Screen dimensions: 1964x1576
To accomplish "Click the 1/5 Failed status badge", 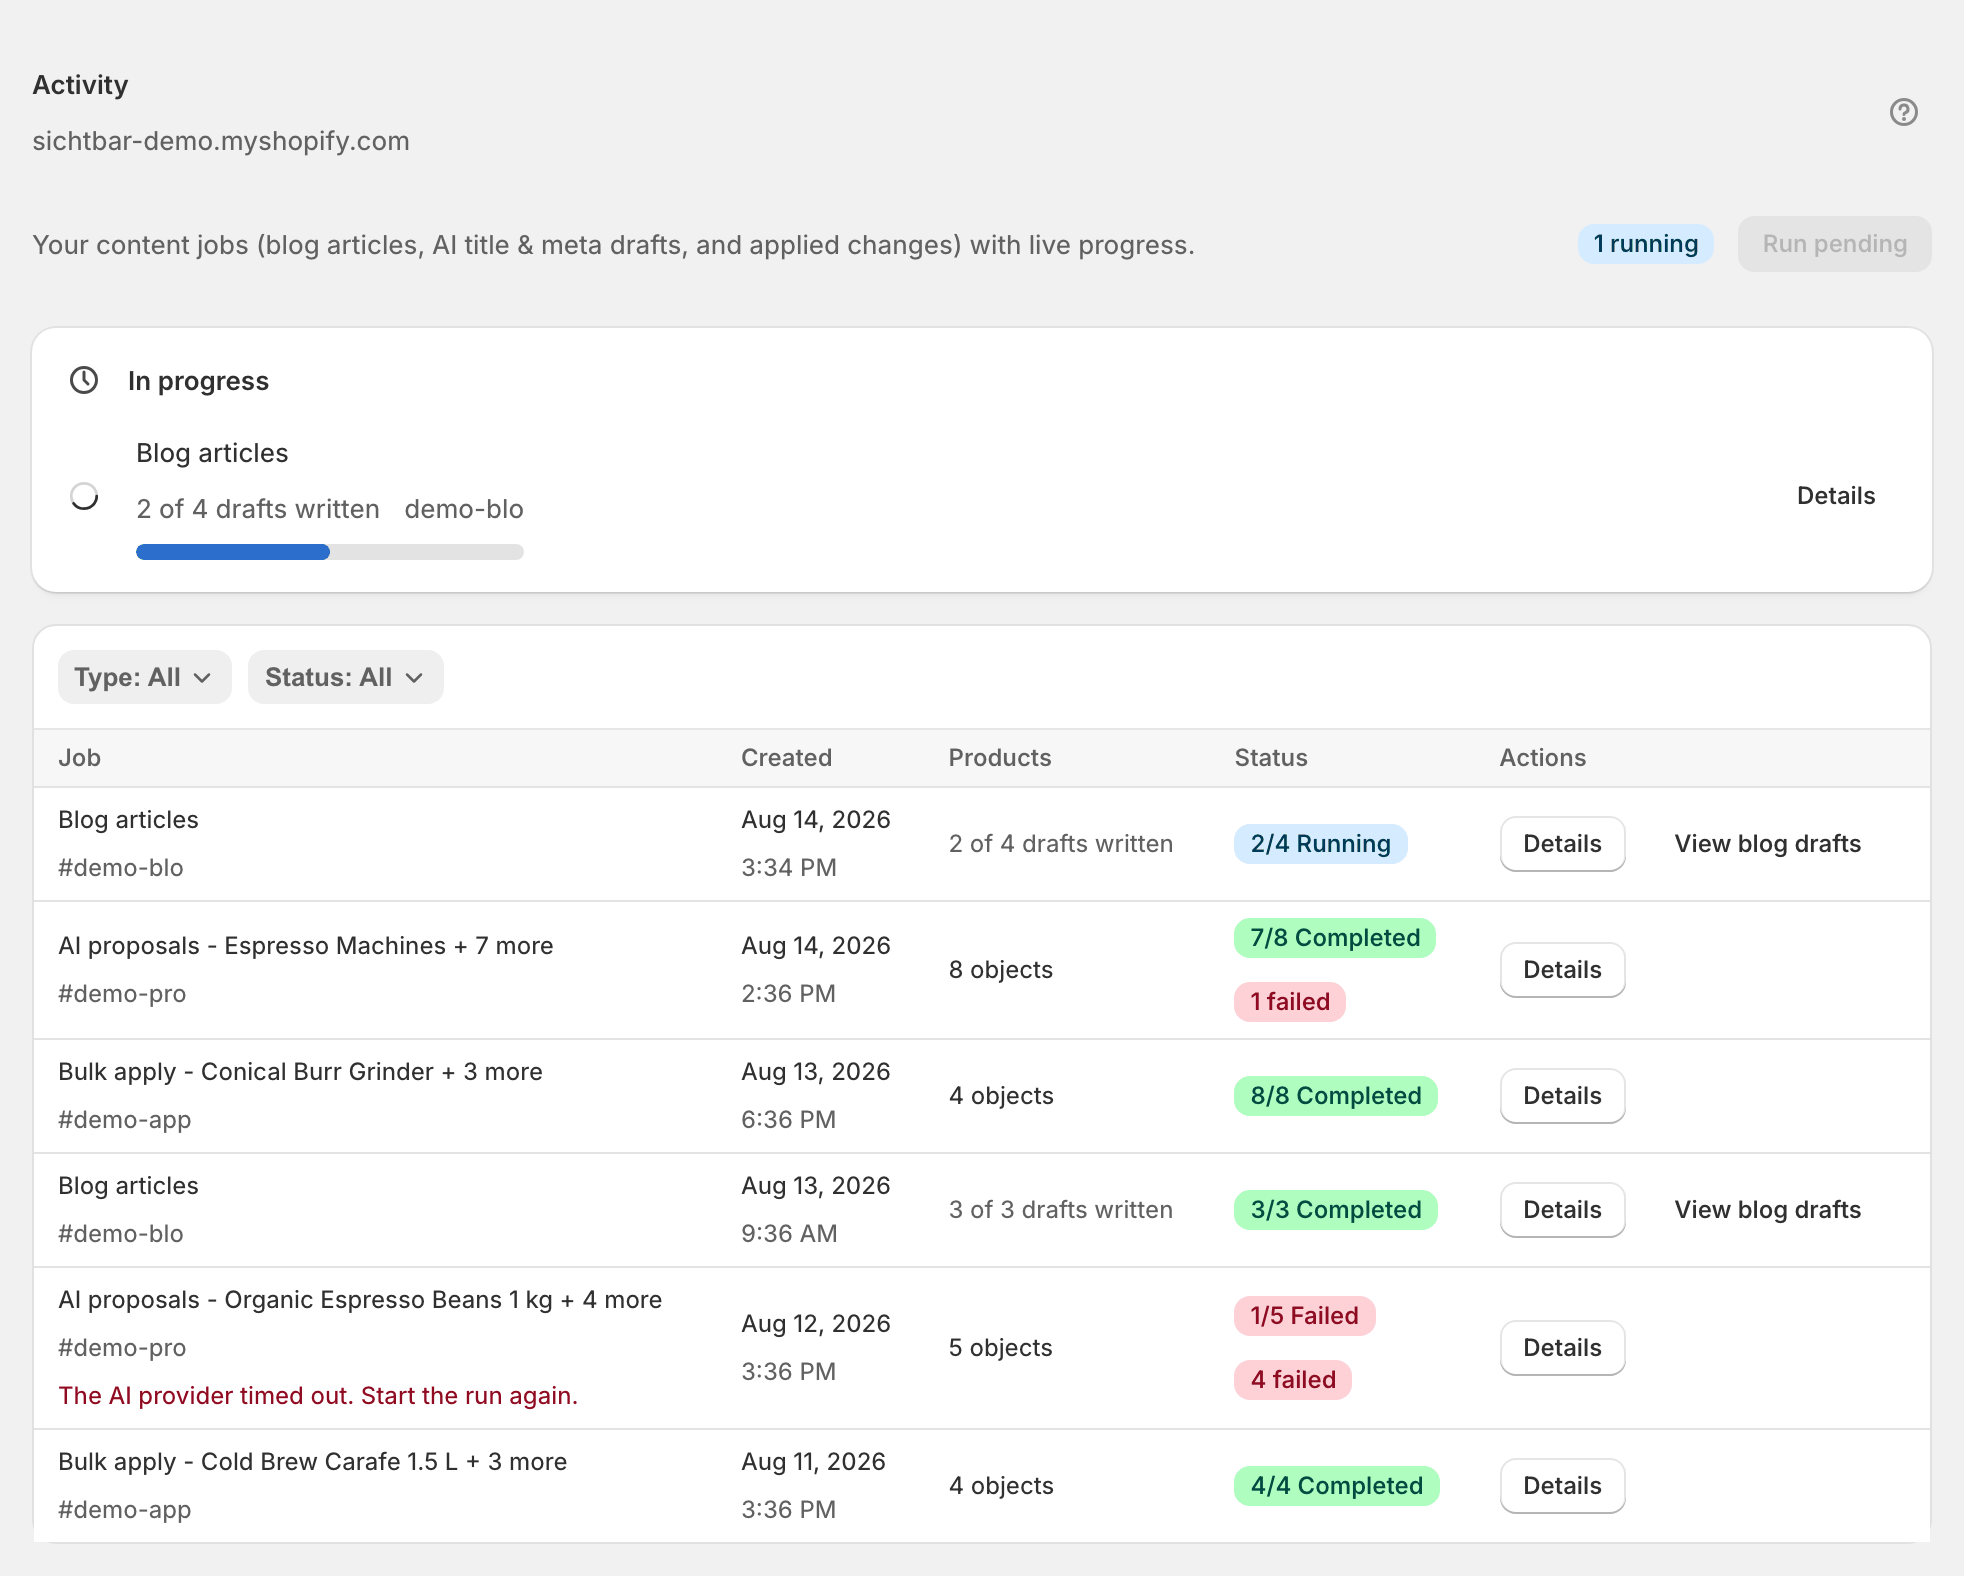I will tap(1304, 1316).
